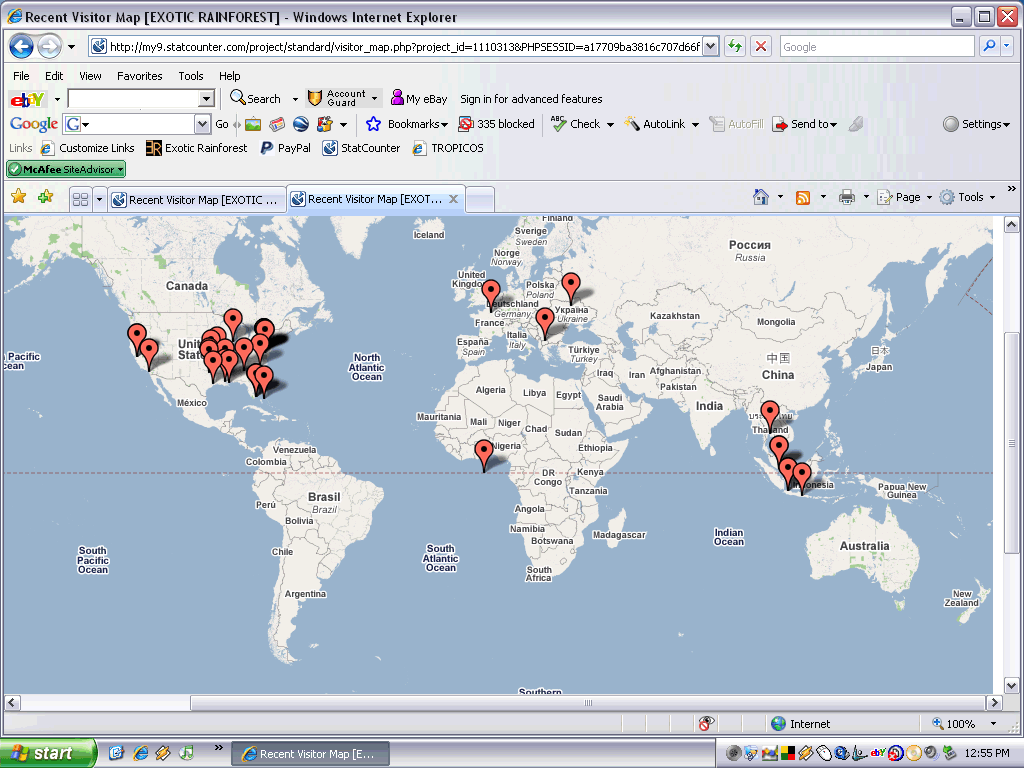Click the Add to Favorites icon
This screenshot has width=1024, height=768.
click(45, 197)
